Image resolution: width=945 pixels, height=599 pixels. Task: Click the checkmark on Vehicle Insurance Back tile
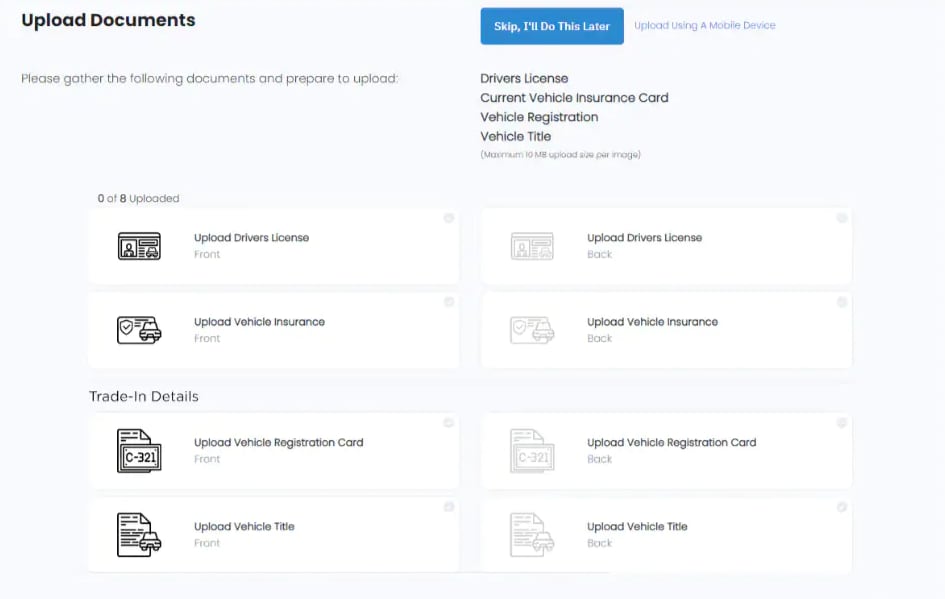(842, 302)
